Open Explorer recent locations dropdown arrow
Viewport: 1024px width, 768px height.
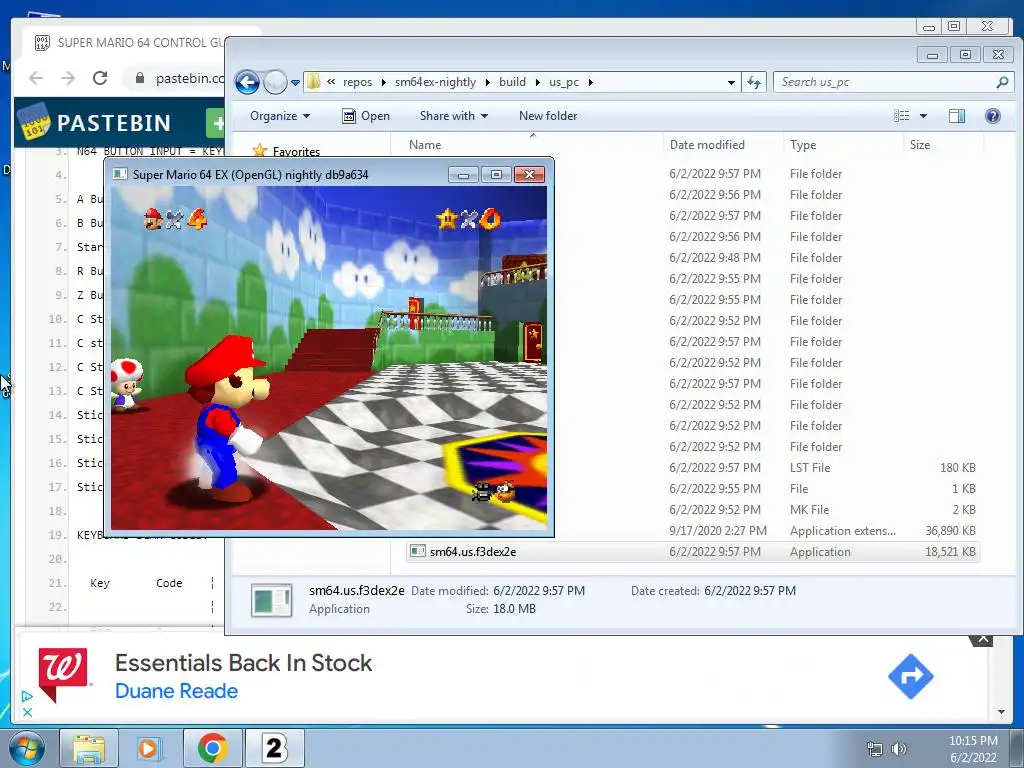coord(295,83)
